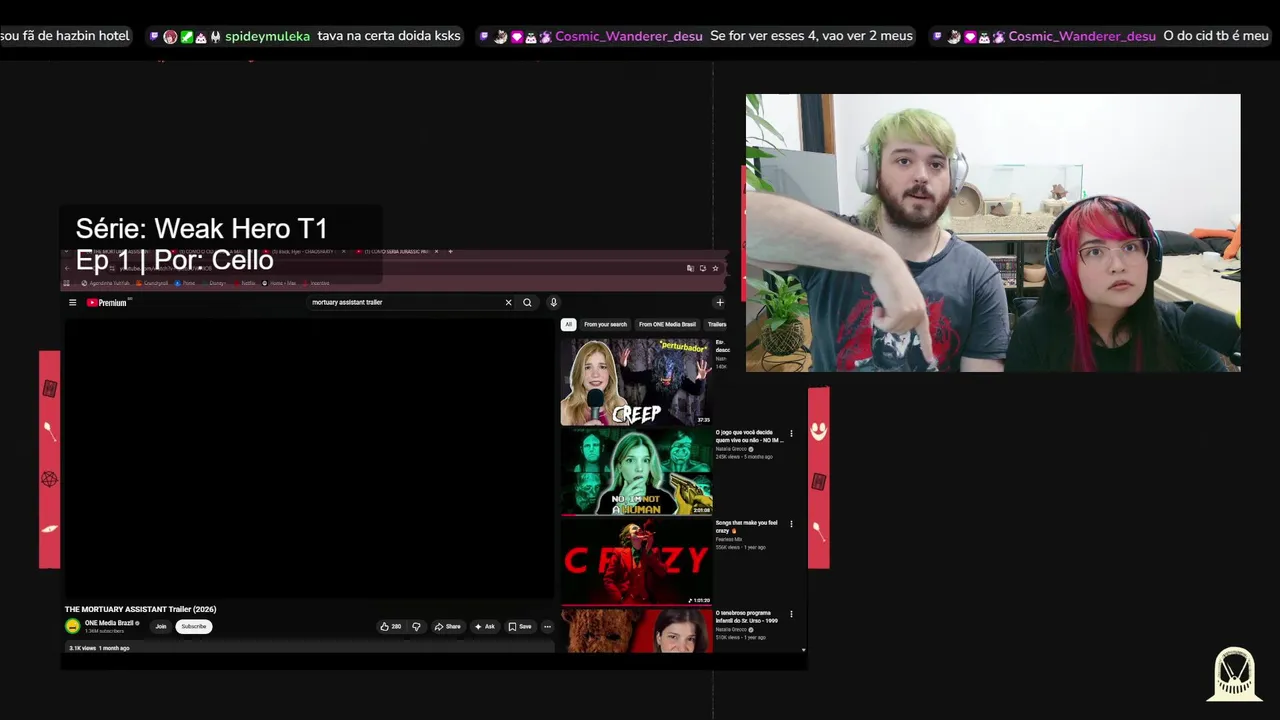Save the video to a playlist
1280x720 pixels.
[520, 626]
